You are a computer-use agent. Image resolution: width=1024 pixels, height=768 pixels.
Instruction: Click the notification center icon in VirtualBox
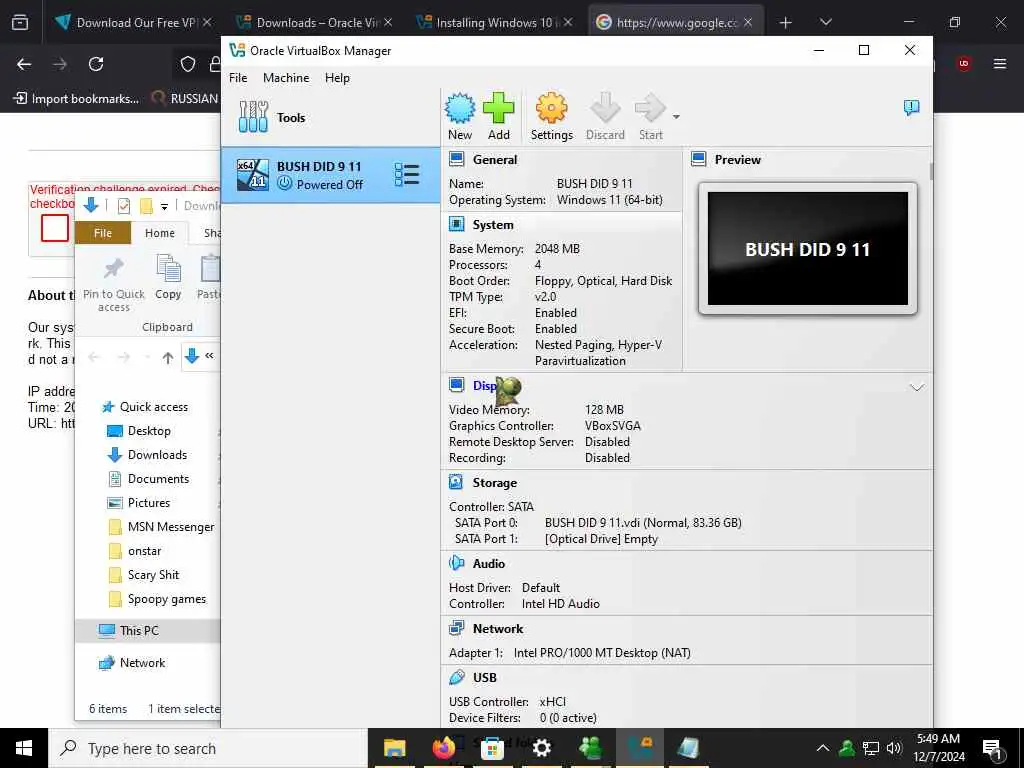click(911, 108)
